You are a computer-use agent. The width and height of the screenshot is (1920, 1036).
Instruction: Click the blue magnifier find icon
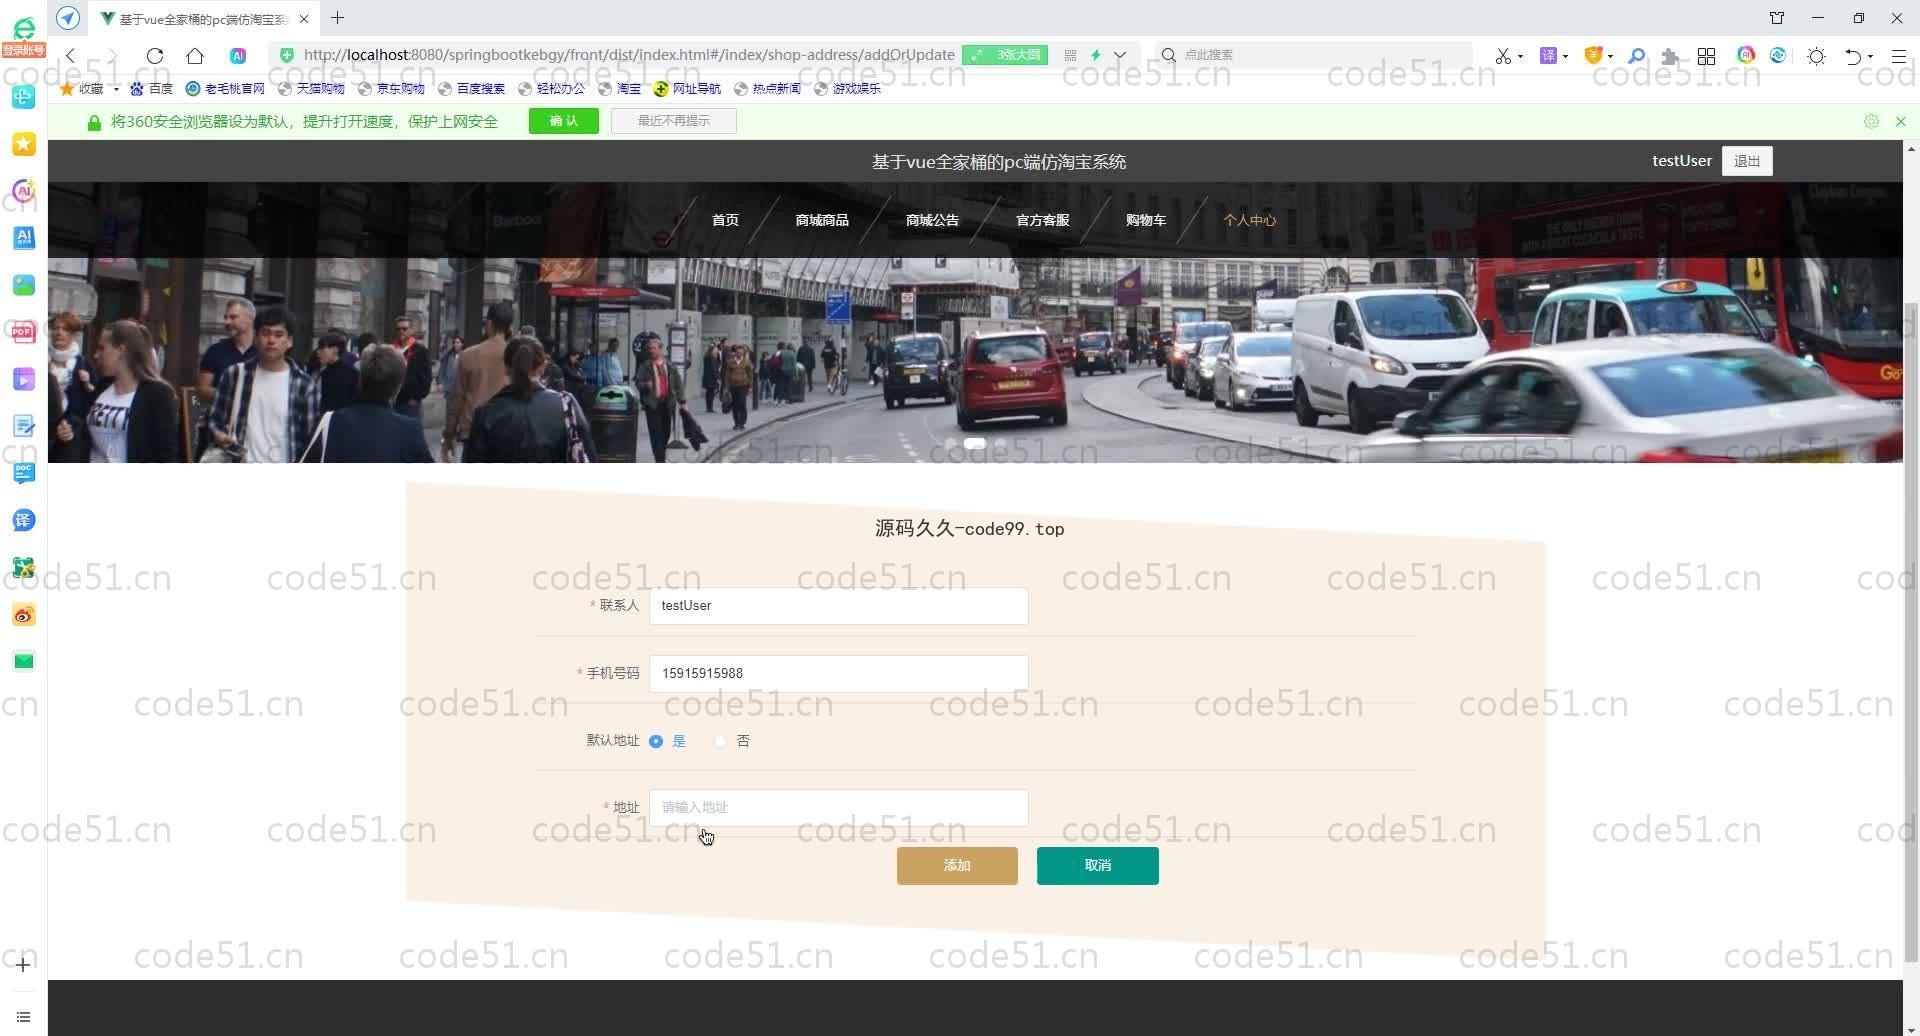pos(1637,56)
